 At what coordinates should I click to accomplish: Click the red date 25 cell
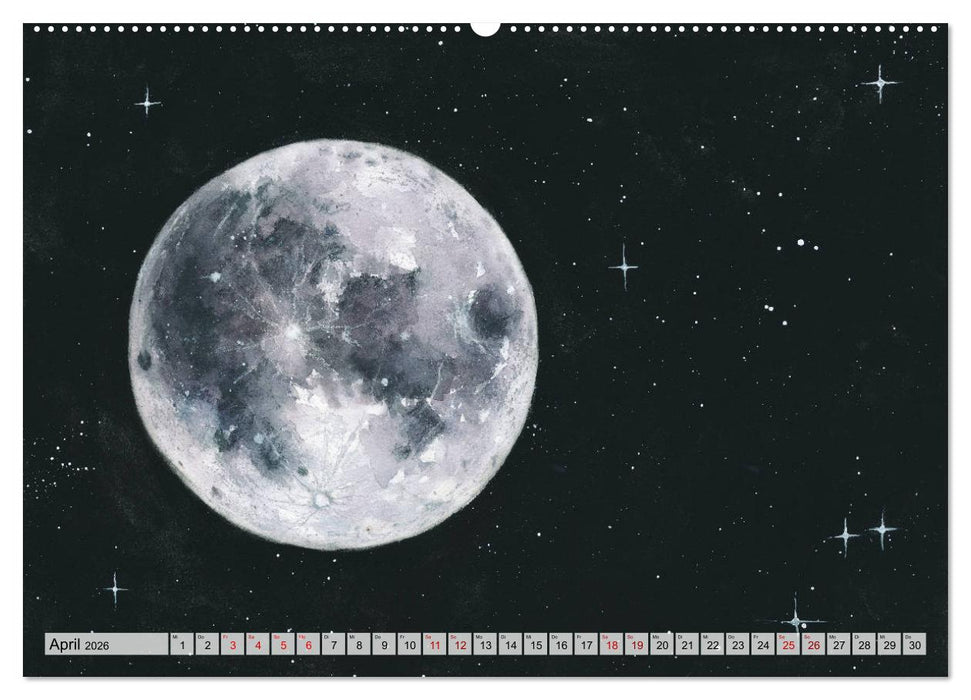[788, 645]
